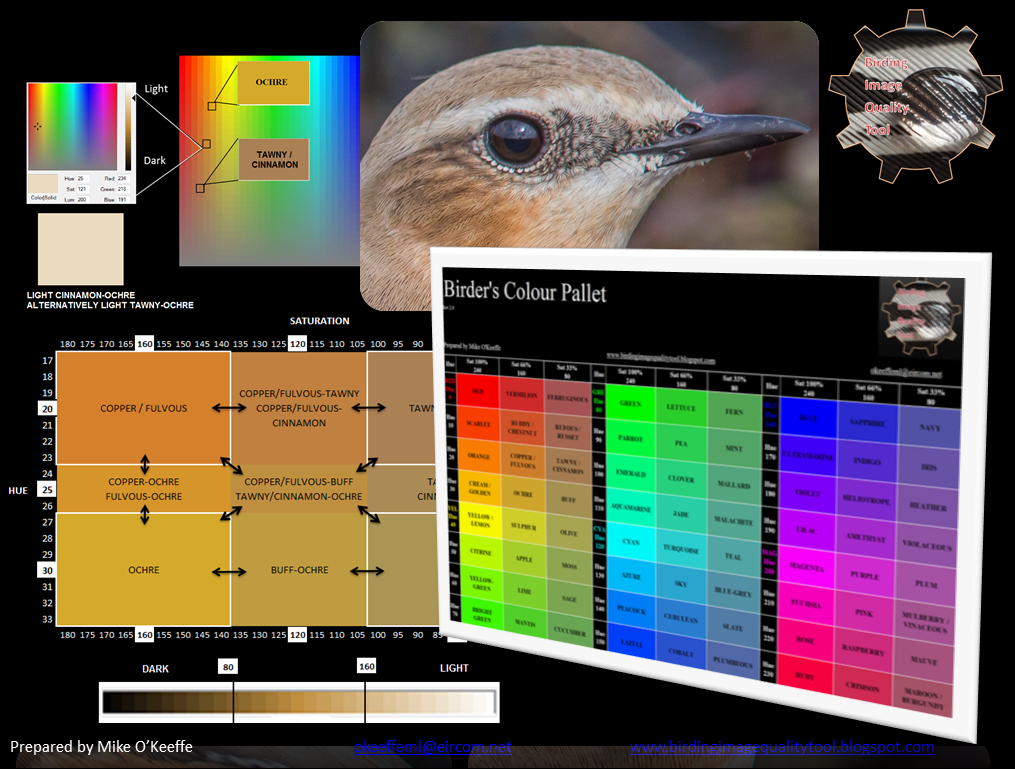The width and height of the screenshot is (1015, 769).
Task: Click the LIGHT CINNAMON-OCHRE sample square
Action: pyautogui.click(x=80, y=248)
